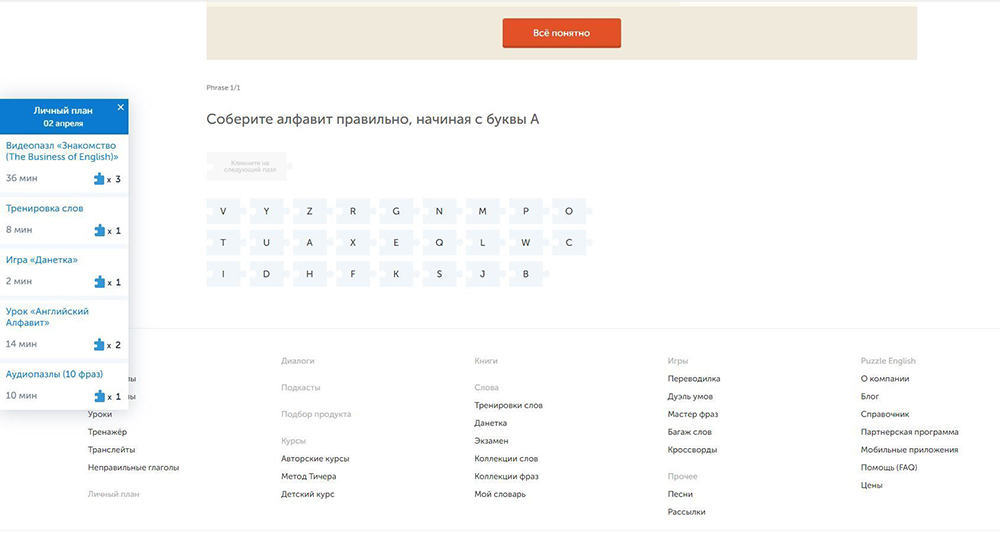The width and height of the screenshot is (1000, 533).
Task: Click the empty answer slot placeholder
Action: pyautogui.click(x=246, y=166)
